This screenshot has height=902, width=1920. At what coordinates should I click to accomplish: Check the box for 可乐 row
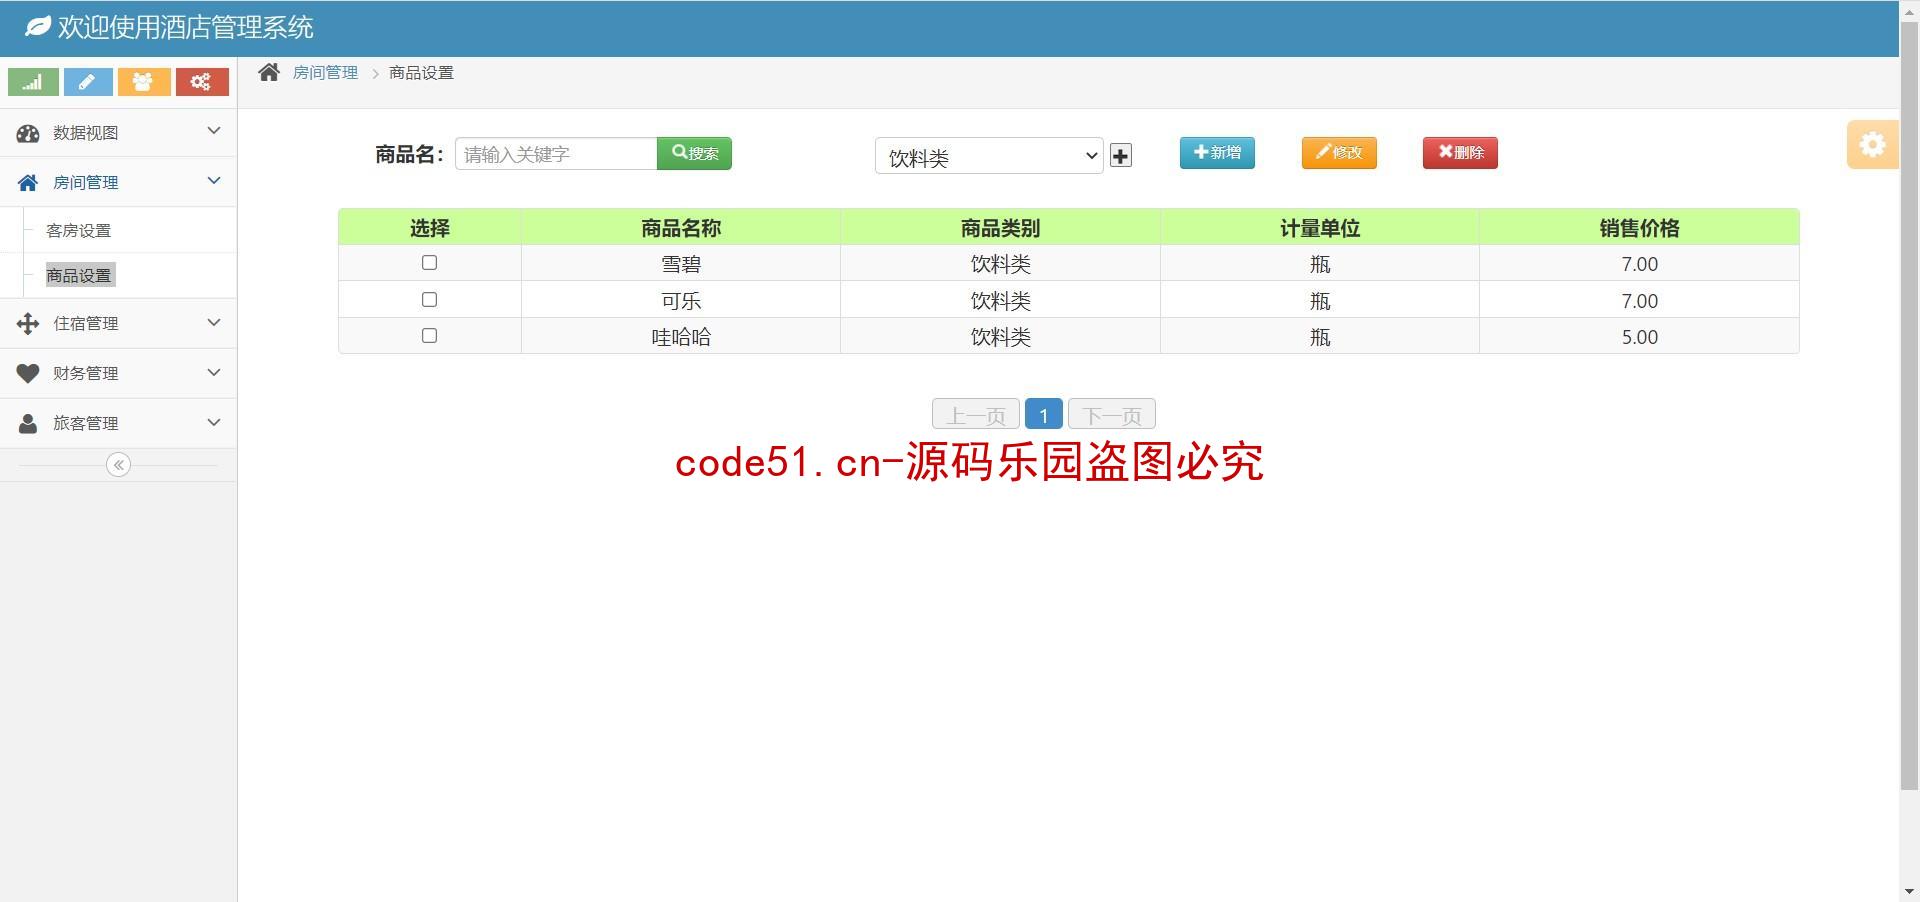(429, 299)
